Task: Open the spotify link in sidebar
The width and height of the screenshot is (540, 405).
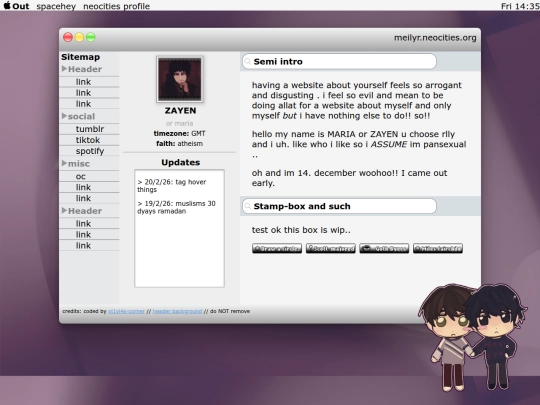Action: pos(90,151)
